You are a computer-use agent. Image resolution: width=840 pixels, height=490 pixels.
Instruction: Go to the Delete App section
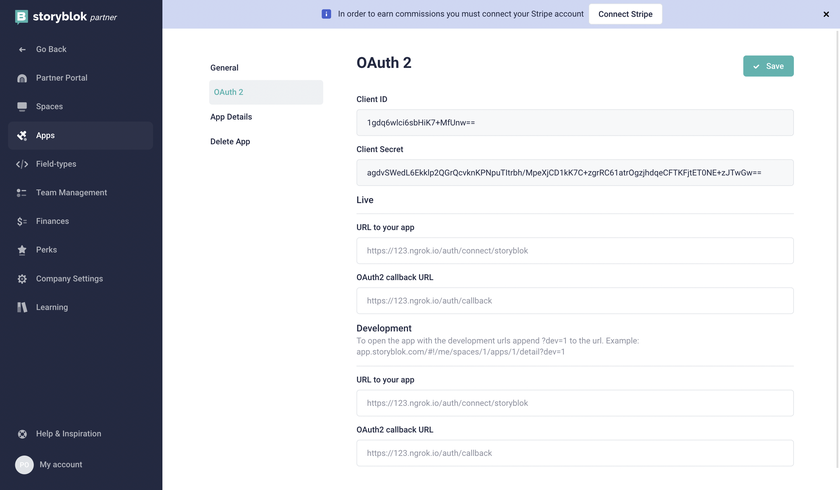(x=230, y=141)
